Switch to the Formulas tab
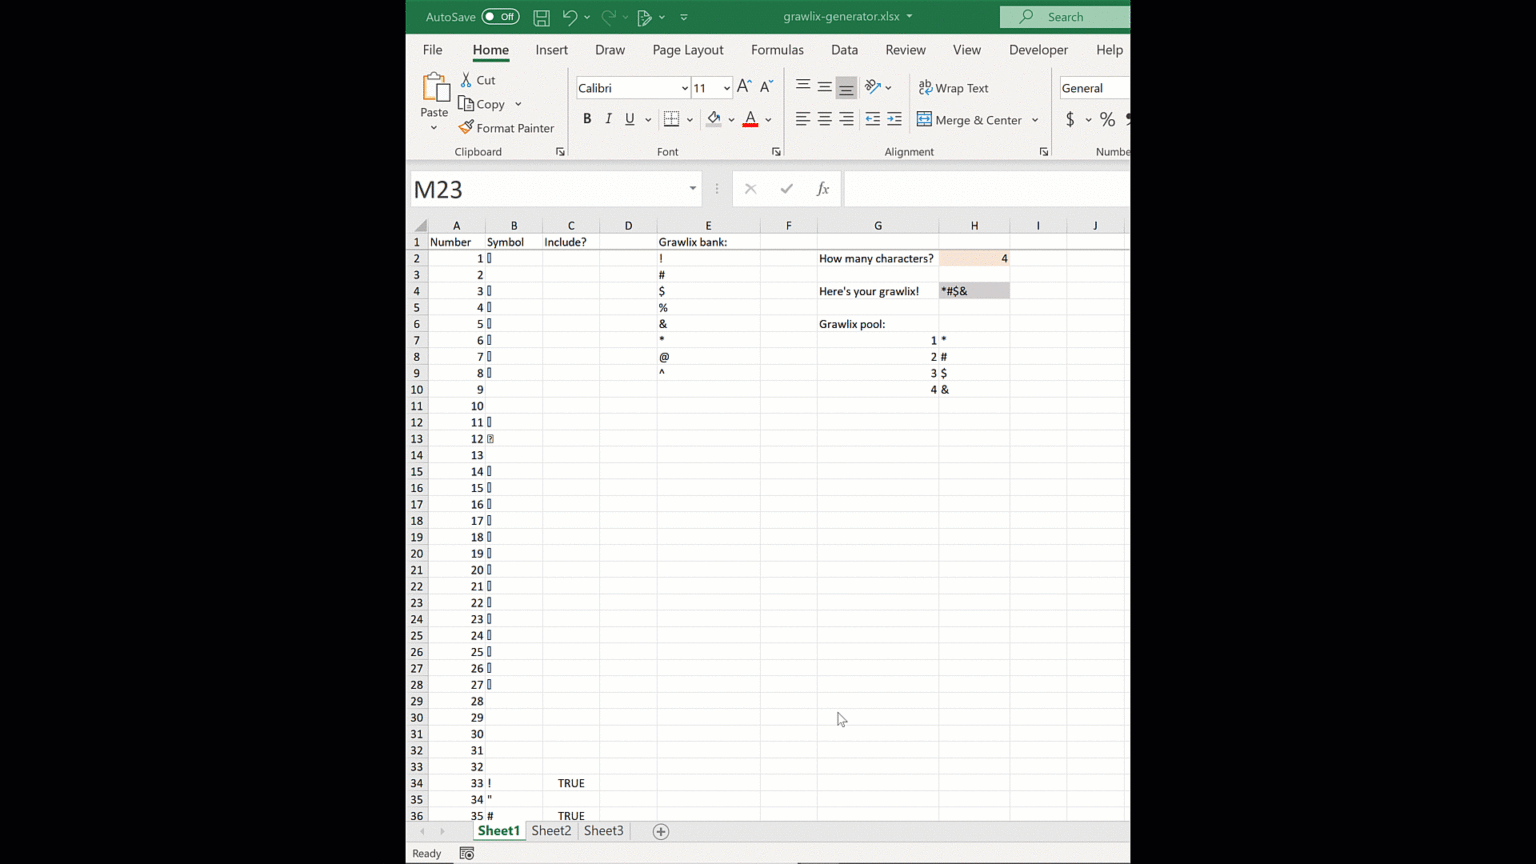The image size is (1536, 864). (x=777, y=50)
